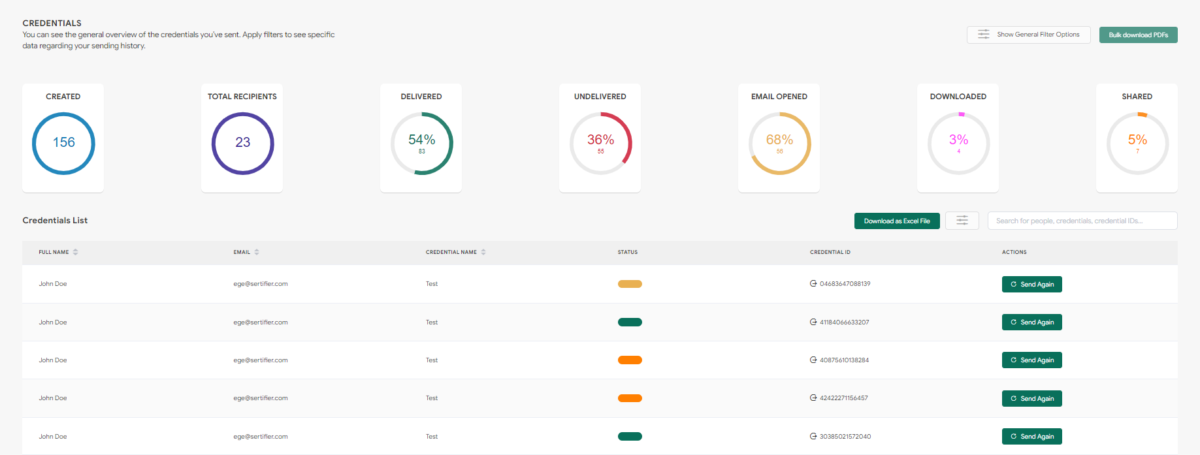
Task: Click Bulk download PDFs button
Action: (1138, 35)
